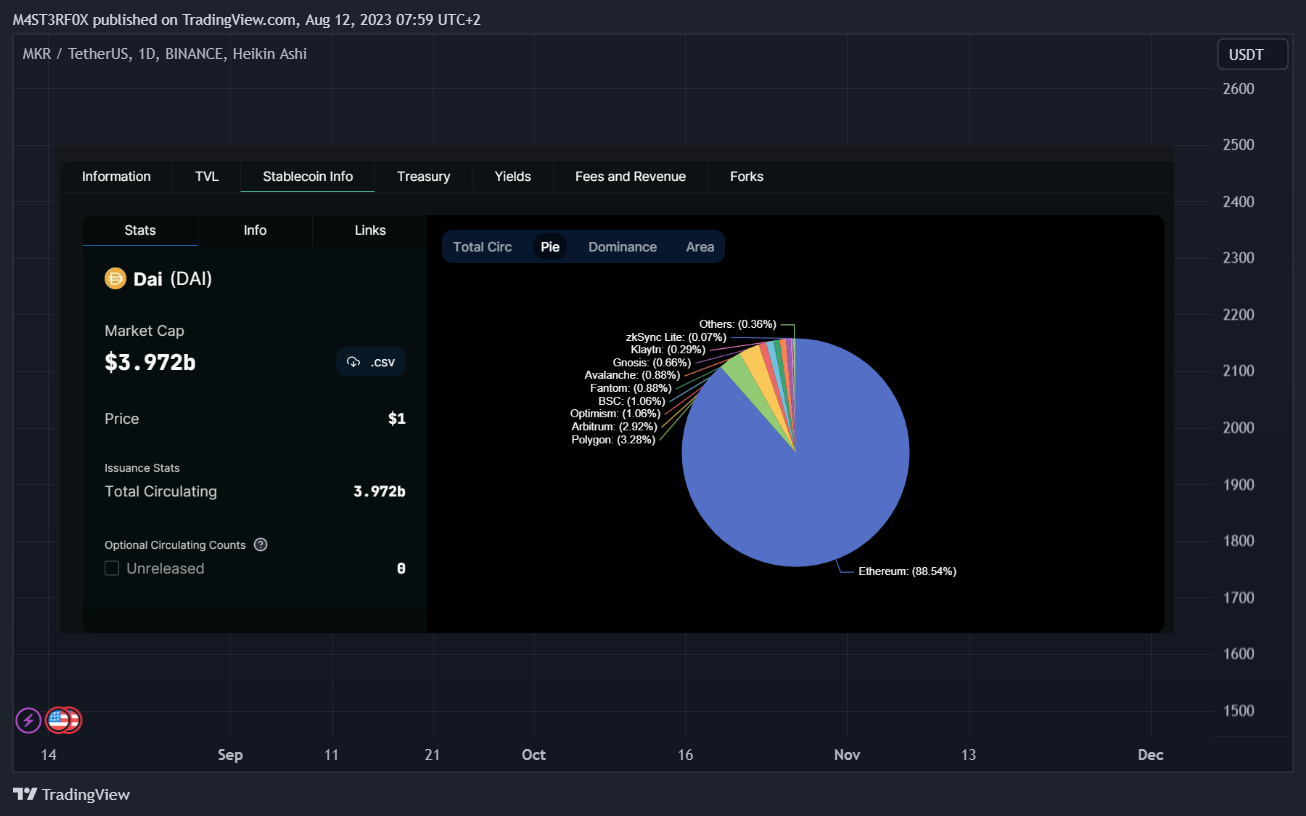Click the Ethereum: (88.54%) label
Viewport: 1306px width, 816px height.
907,571
